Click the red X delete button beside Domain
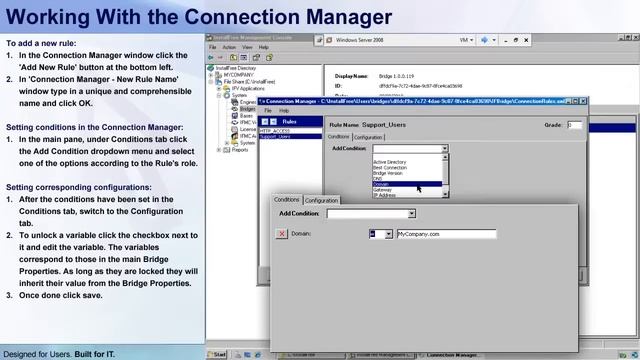Viewport: 640px width, 360px height. [x=282, y=233]
